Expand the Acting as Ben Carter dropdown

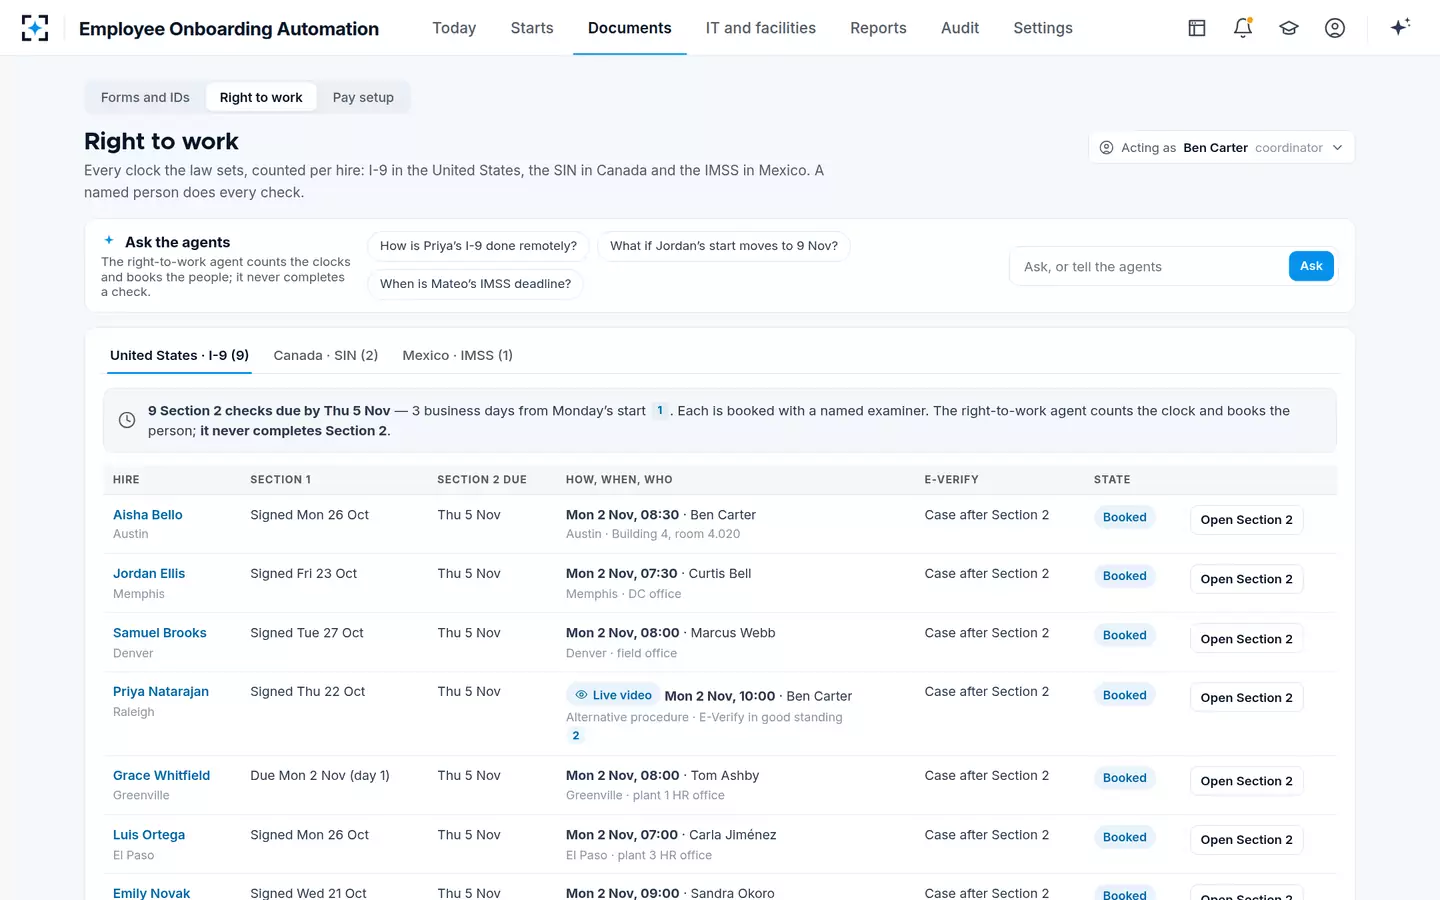tap(1221, 147)
